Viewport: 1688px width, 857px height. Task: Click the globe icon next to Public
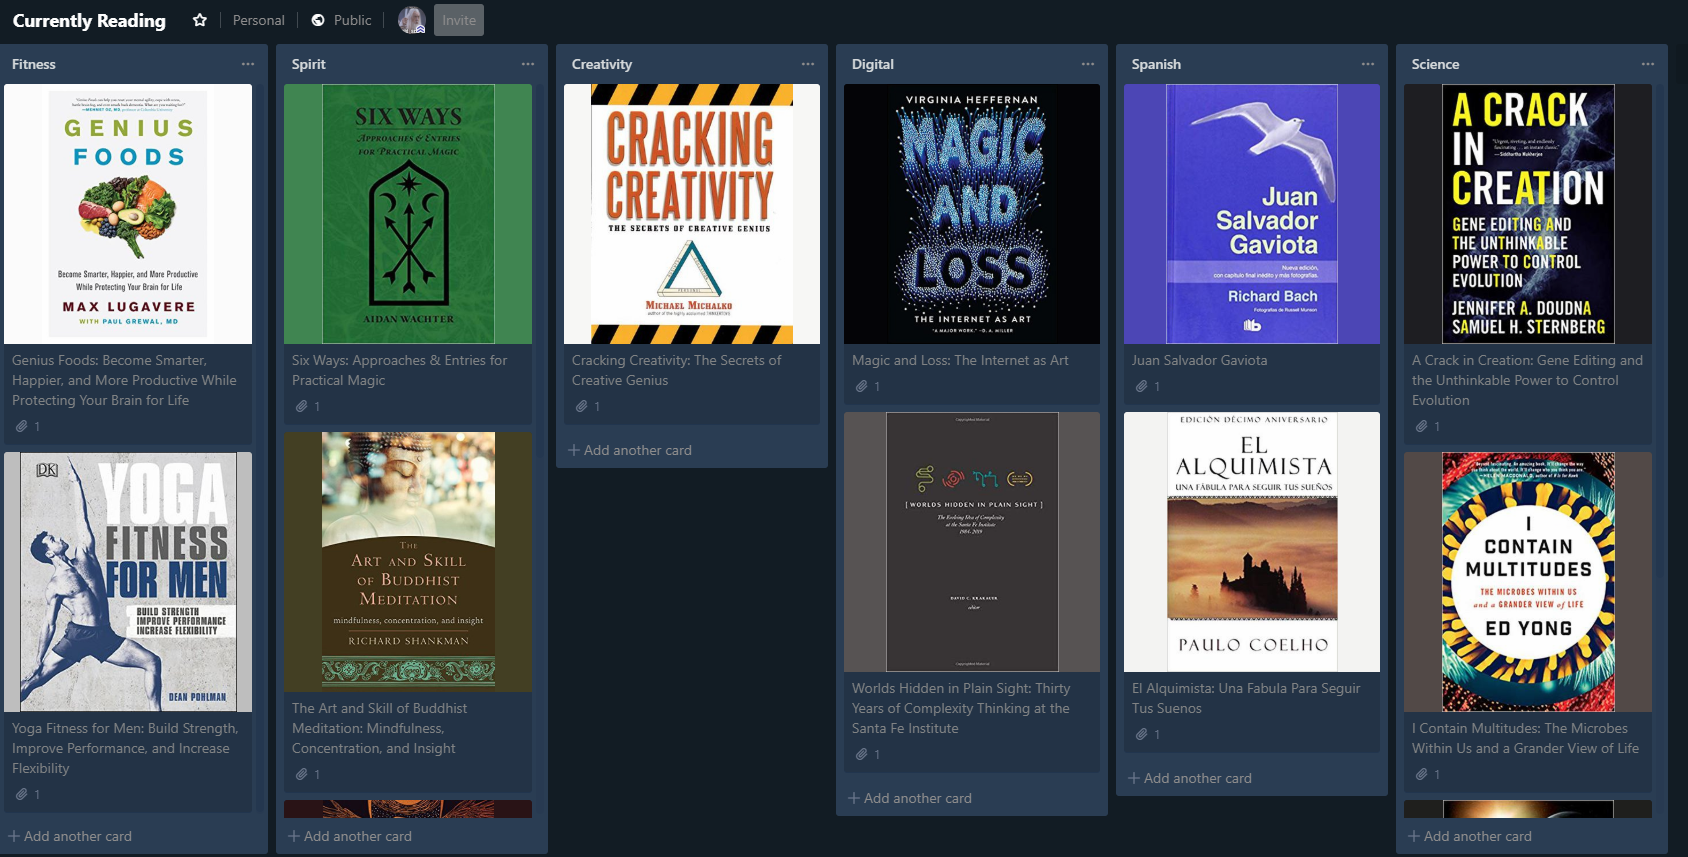coord(318,20)
